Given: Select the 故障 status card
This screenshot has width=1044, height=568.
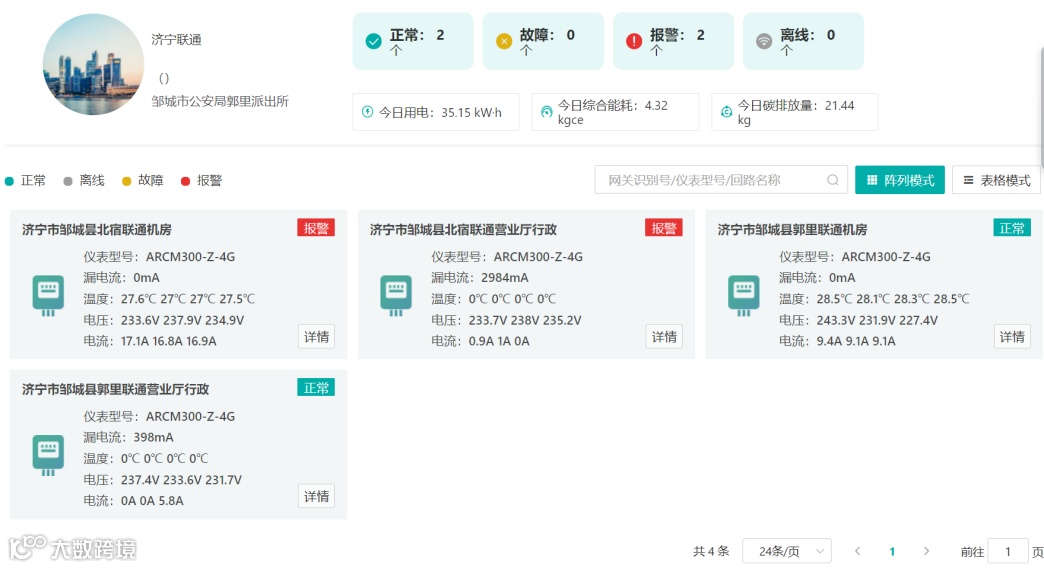Looking at the screenshot, I should pos(543,41).
